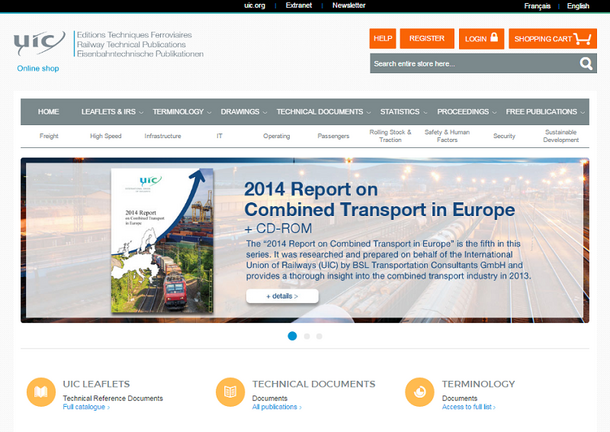Open the Full catalogue link
The image size is (610, 432).
[x=86, y=407]
